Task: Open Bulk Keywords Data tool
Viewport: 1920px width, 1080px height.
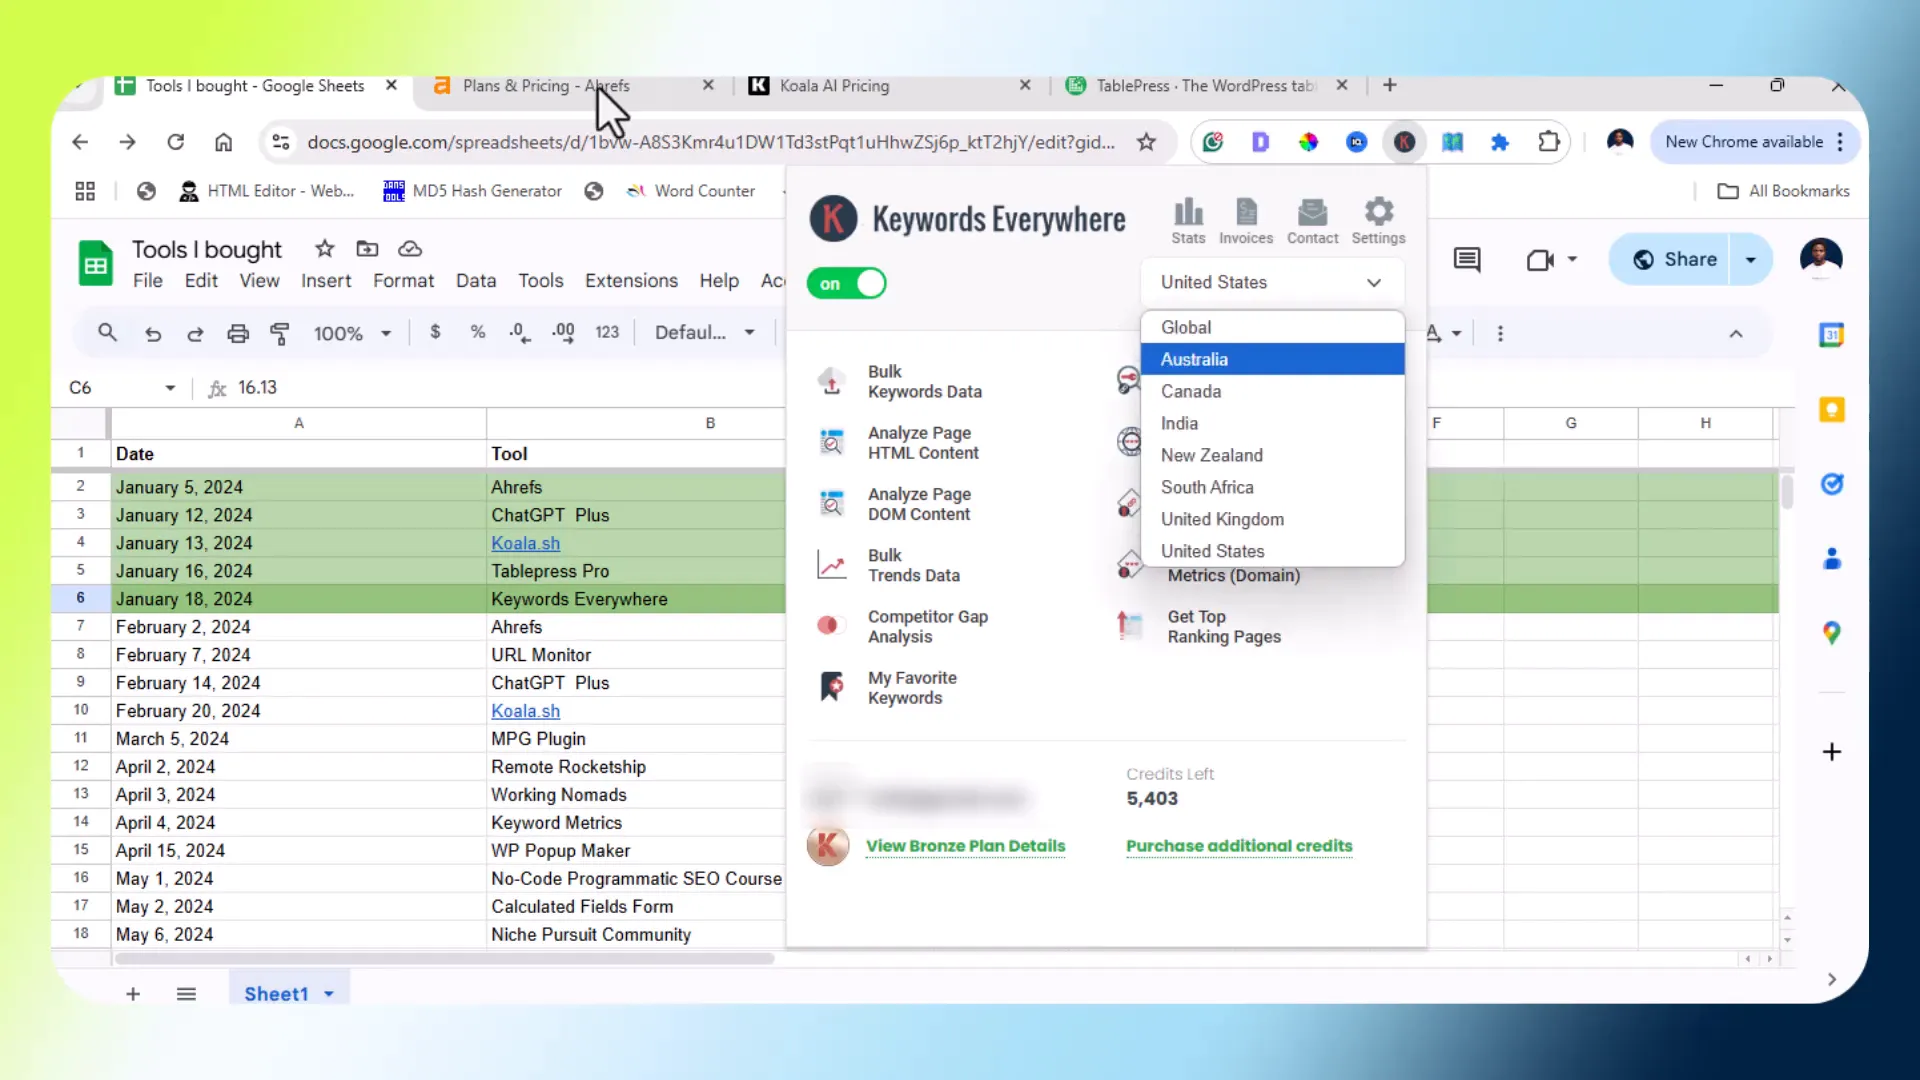Action: pyautogui.click(x=900, y=382)
